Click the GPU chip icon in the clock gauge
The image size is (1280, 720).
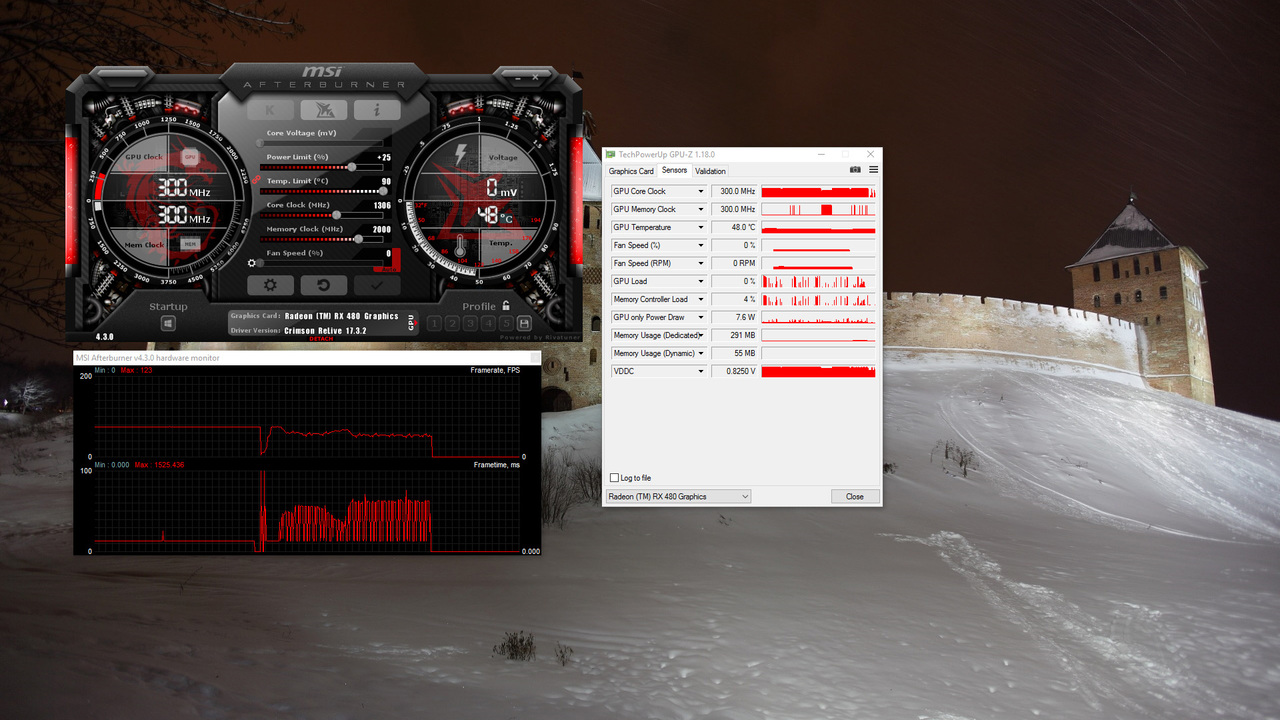pos(189,157)
